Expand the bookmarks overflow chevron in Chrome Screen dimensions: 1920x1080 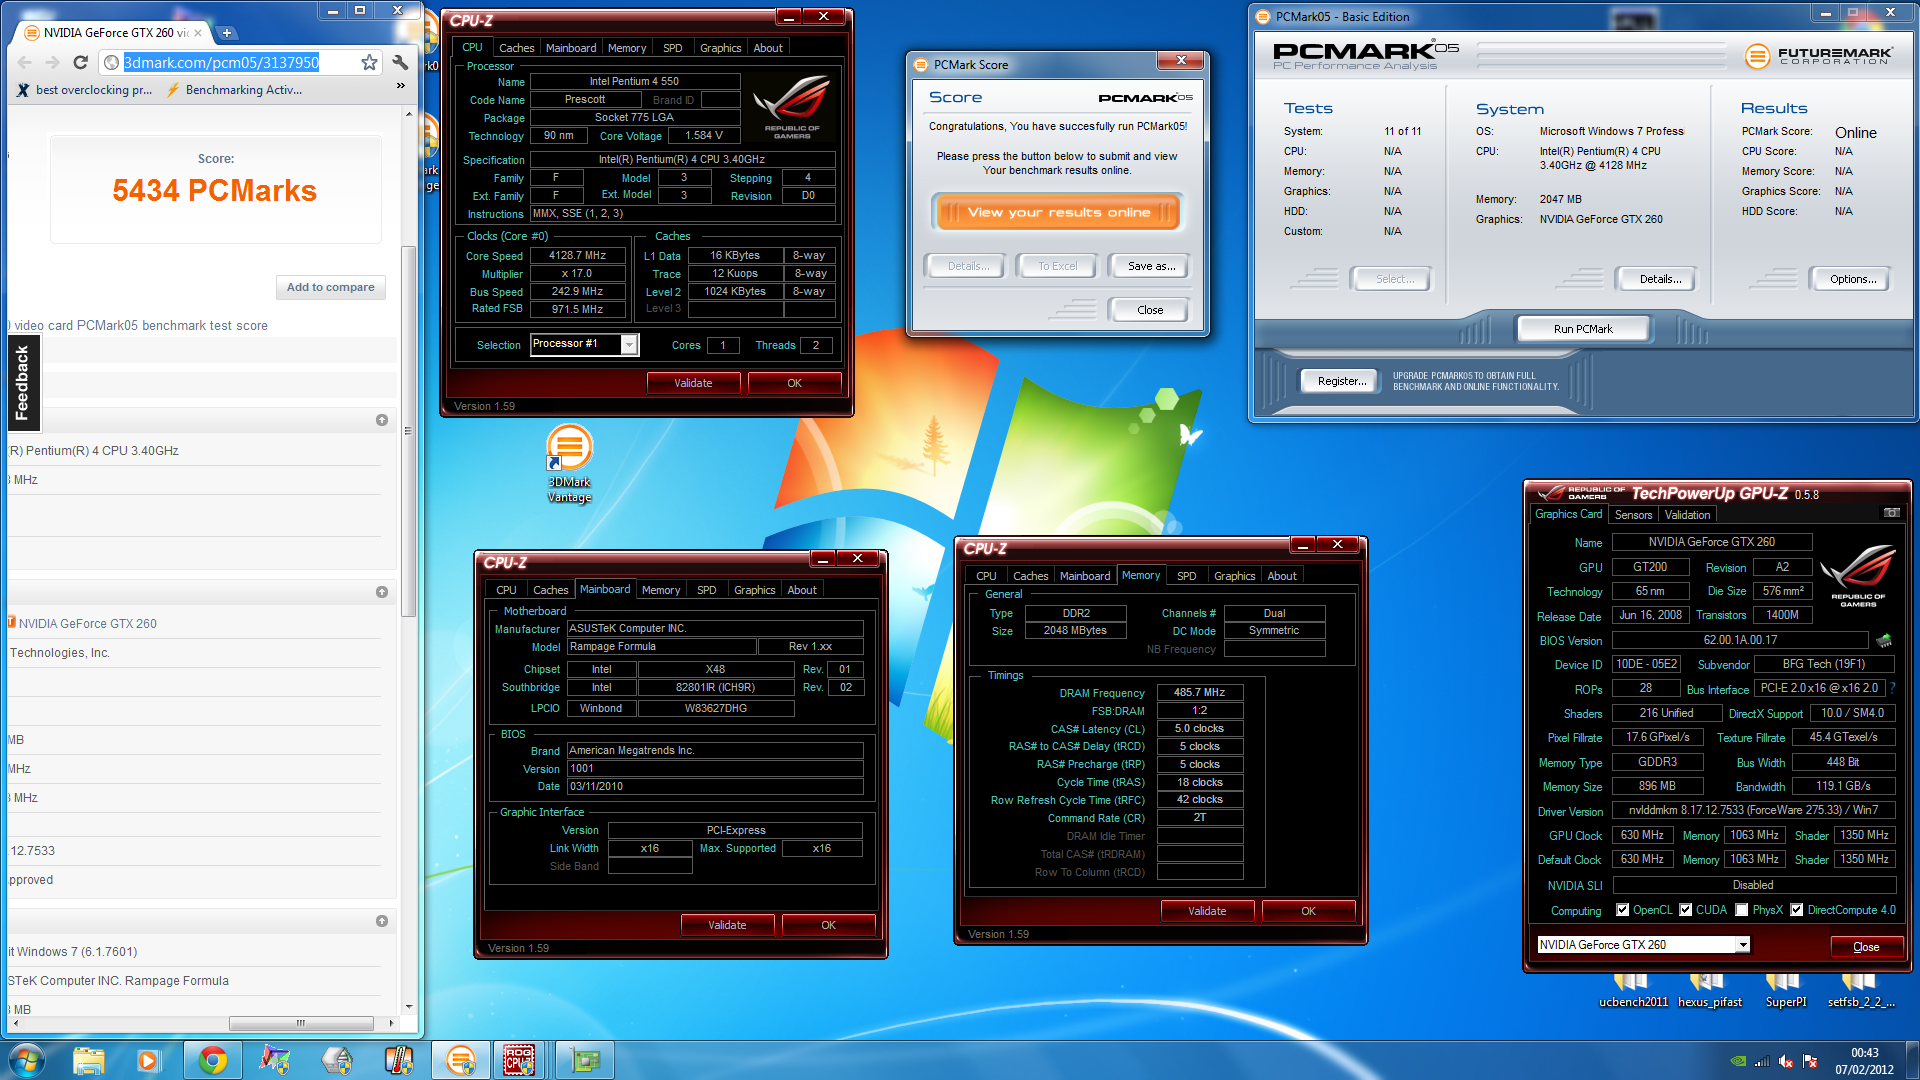pyautogui.click(x=400, y=86)
